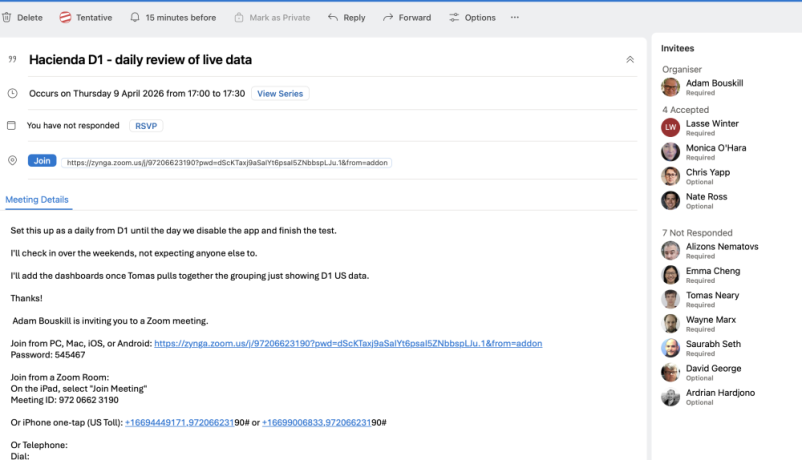Open the three-dot more actions menu

pyautogui.click(x=515, y=17)
